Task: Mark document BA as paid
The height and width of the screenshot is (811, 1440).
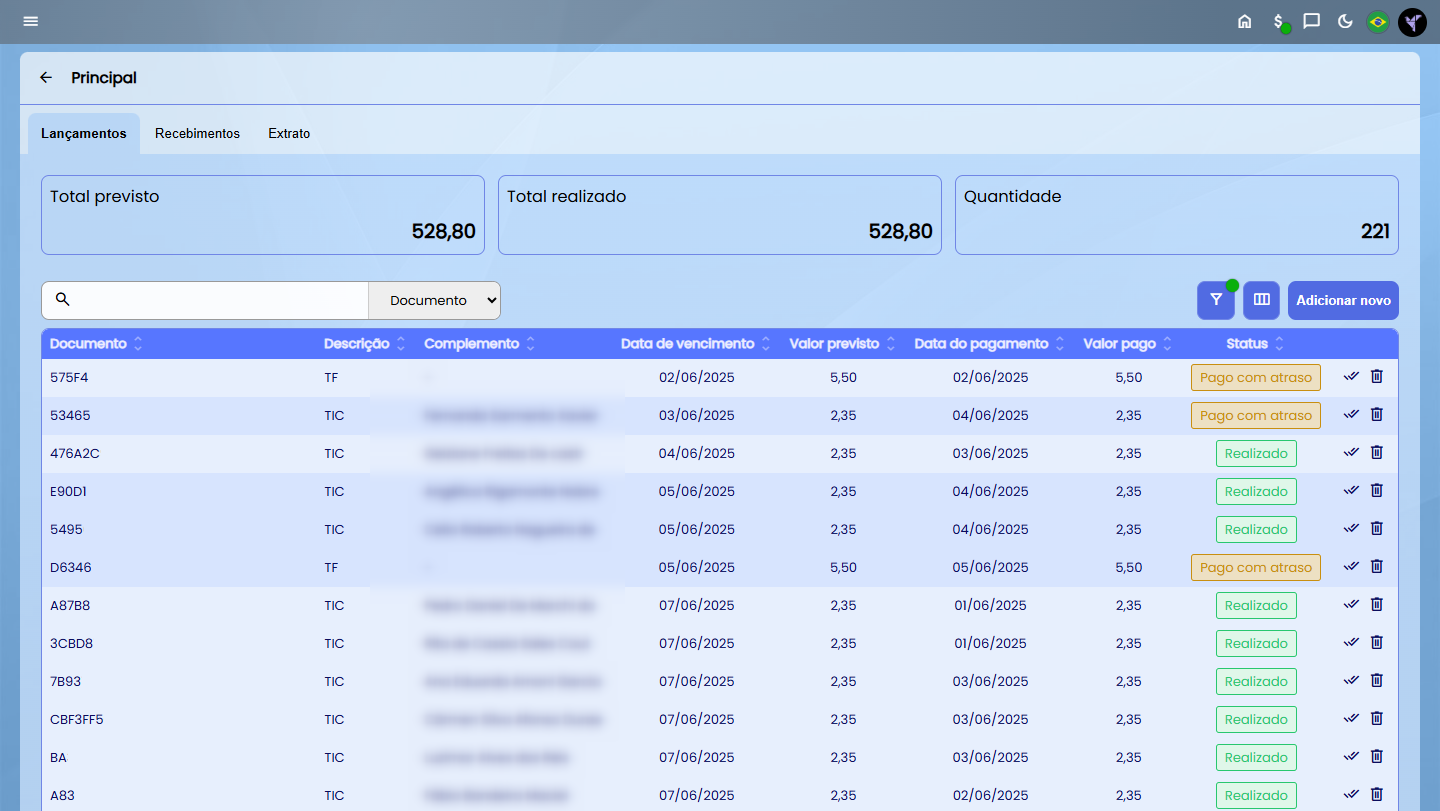Action: (1352, 756)
